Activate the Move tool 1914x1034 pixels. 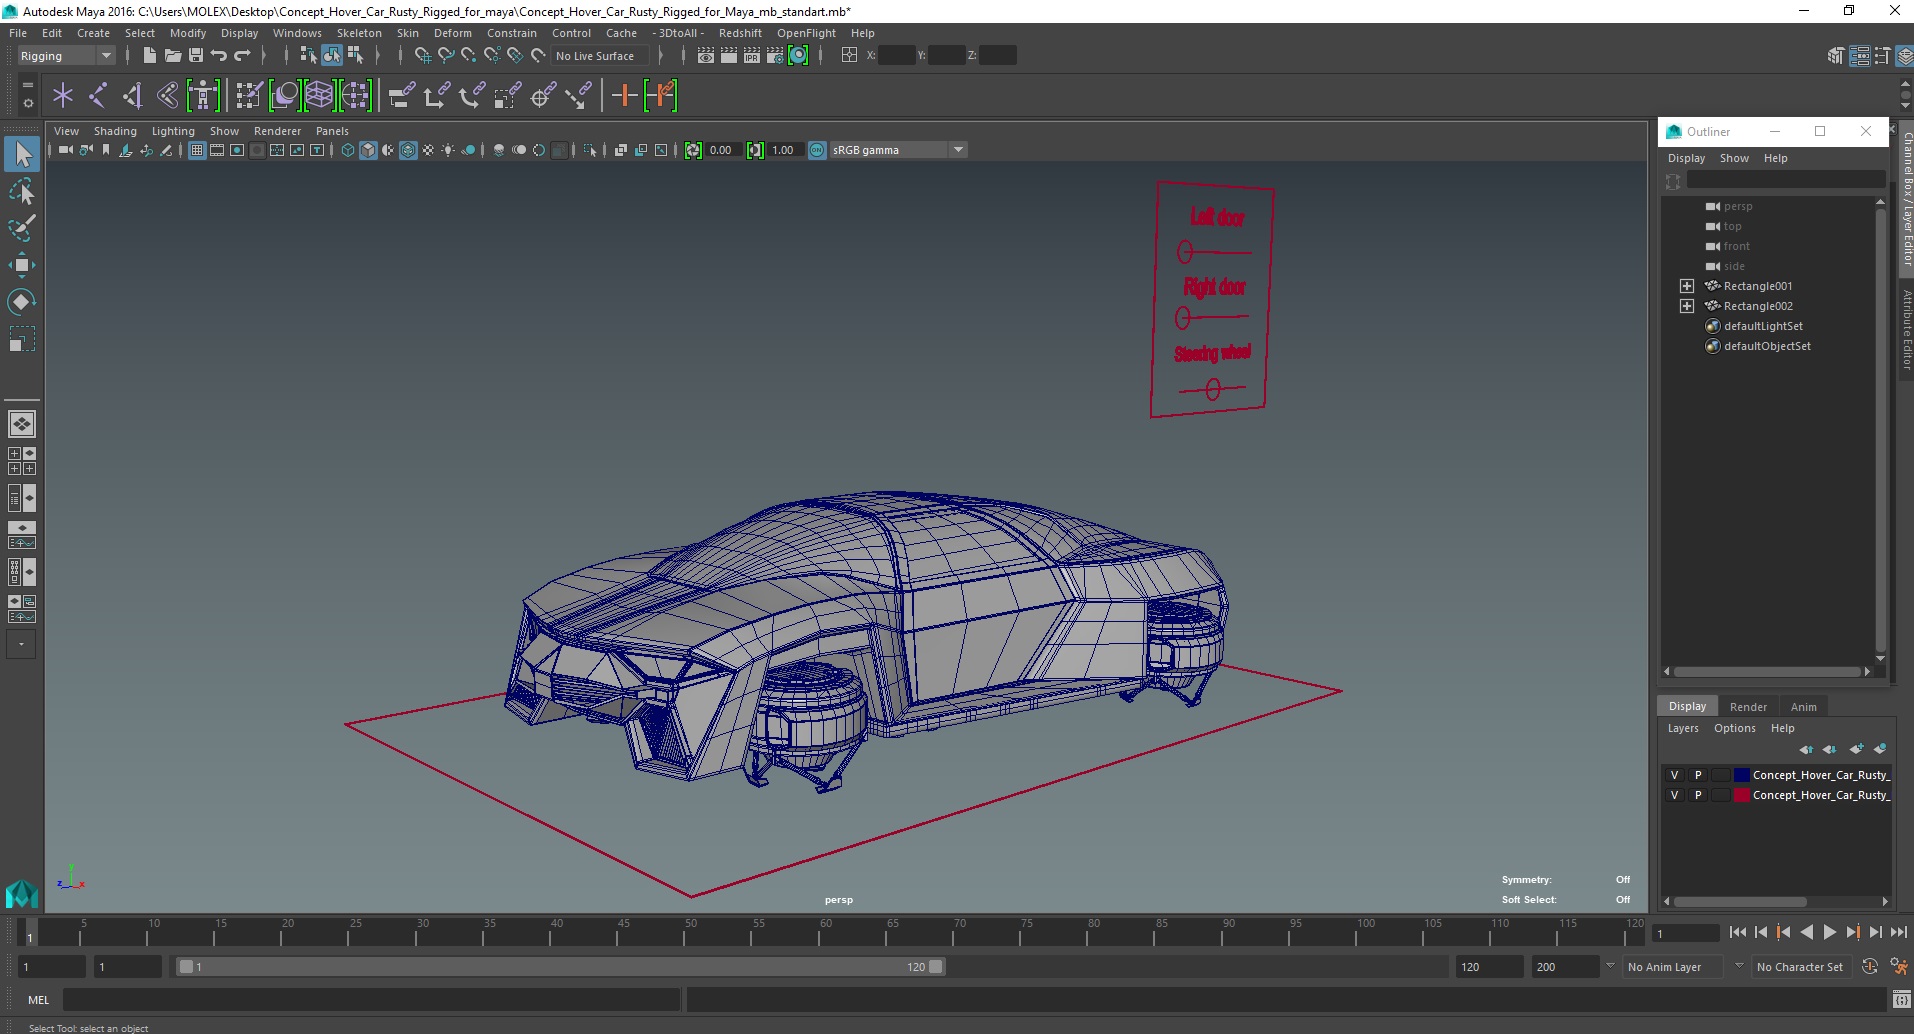pos(22,265)
